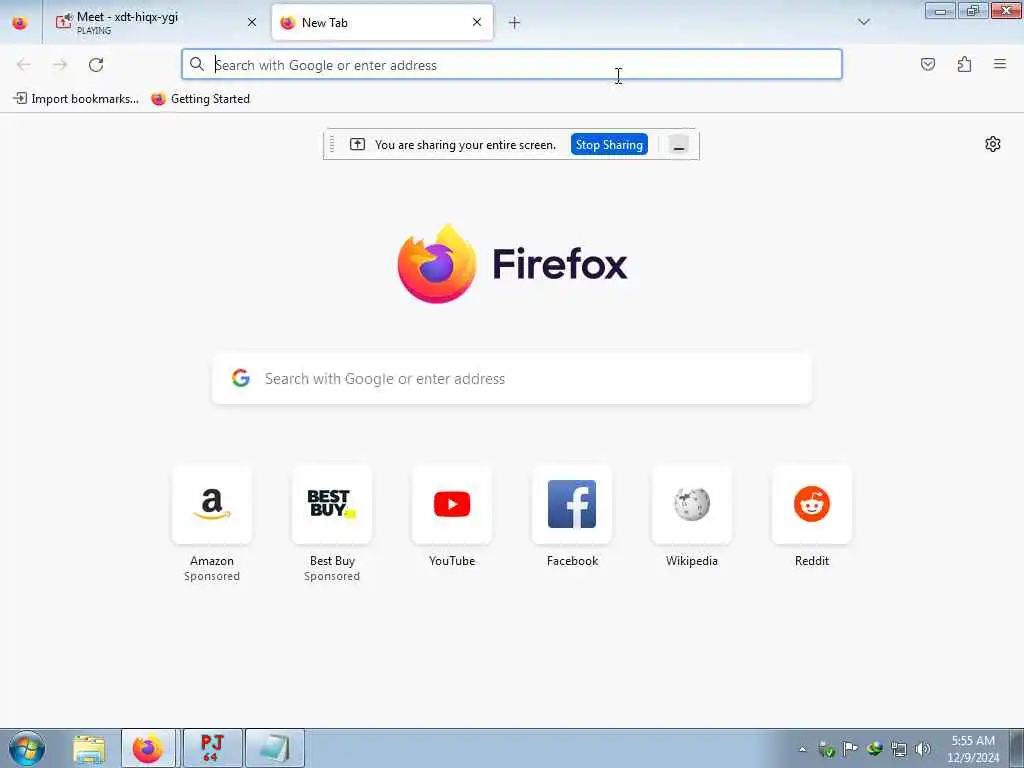Focus the address bar field

click(512, 65)
